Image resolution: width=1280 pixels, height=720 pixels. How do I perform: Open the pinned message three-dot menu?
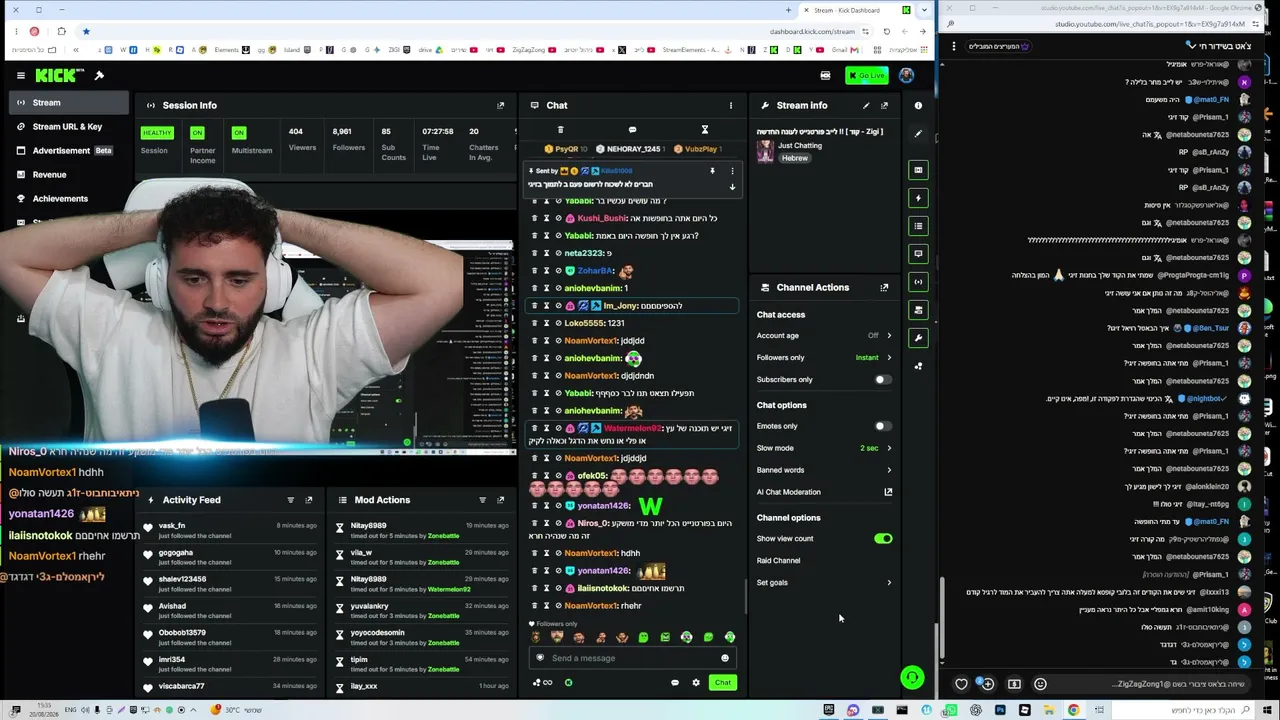pyautogui.click(x=732, y=171)
